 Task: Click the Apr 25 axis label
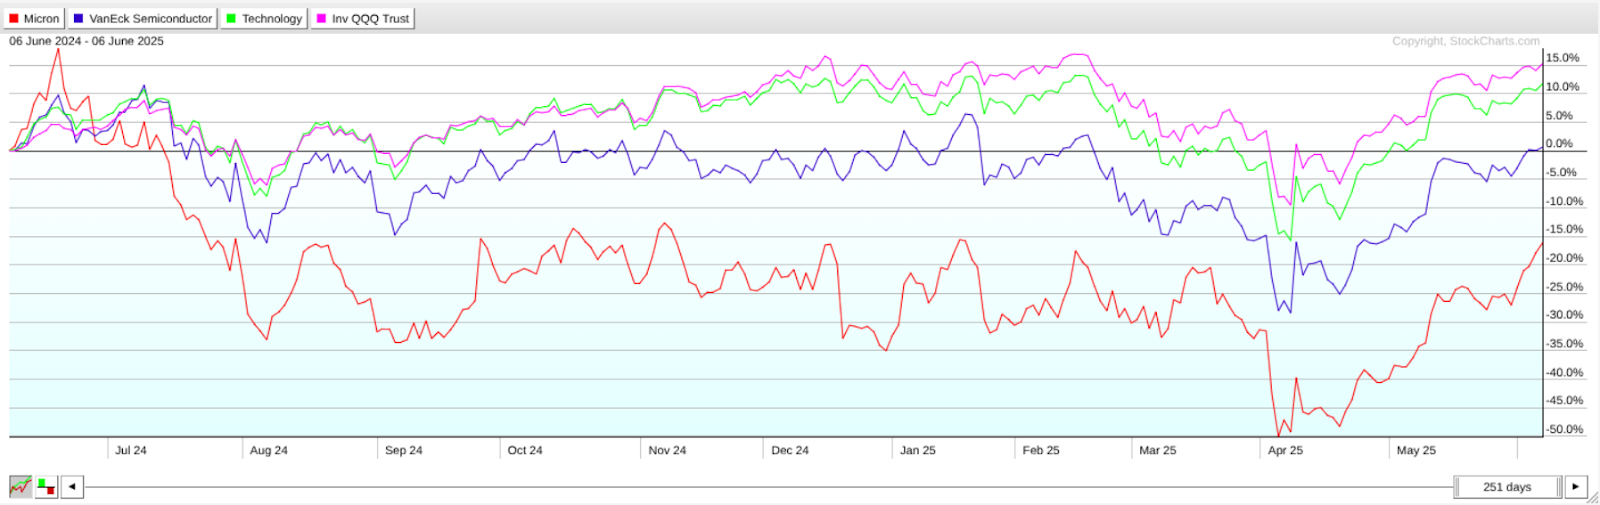1286,450
